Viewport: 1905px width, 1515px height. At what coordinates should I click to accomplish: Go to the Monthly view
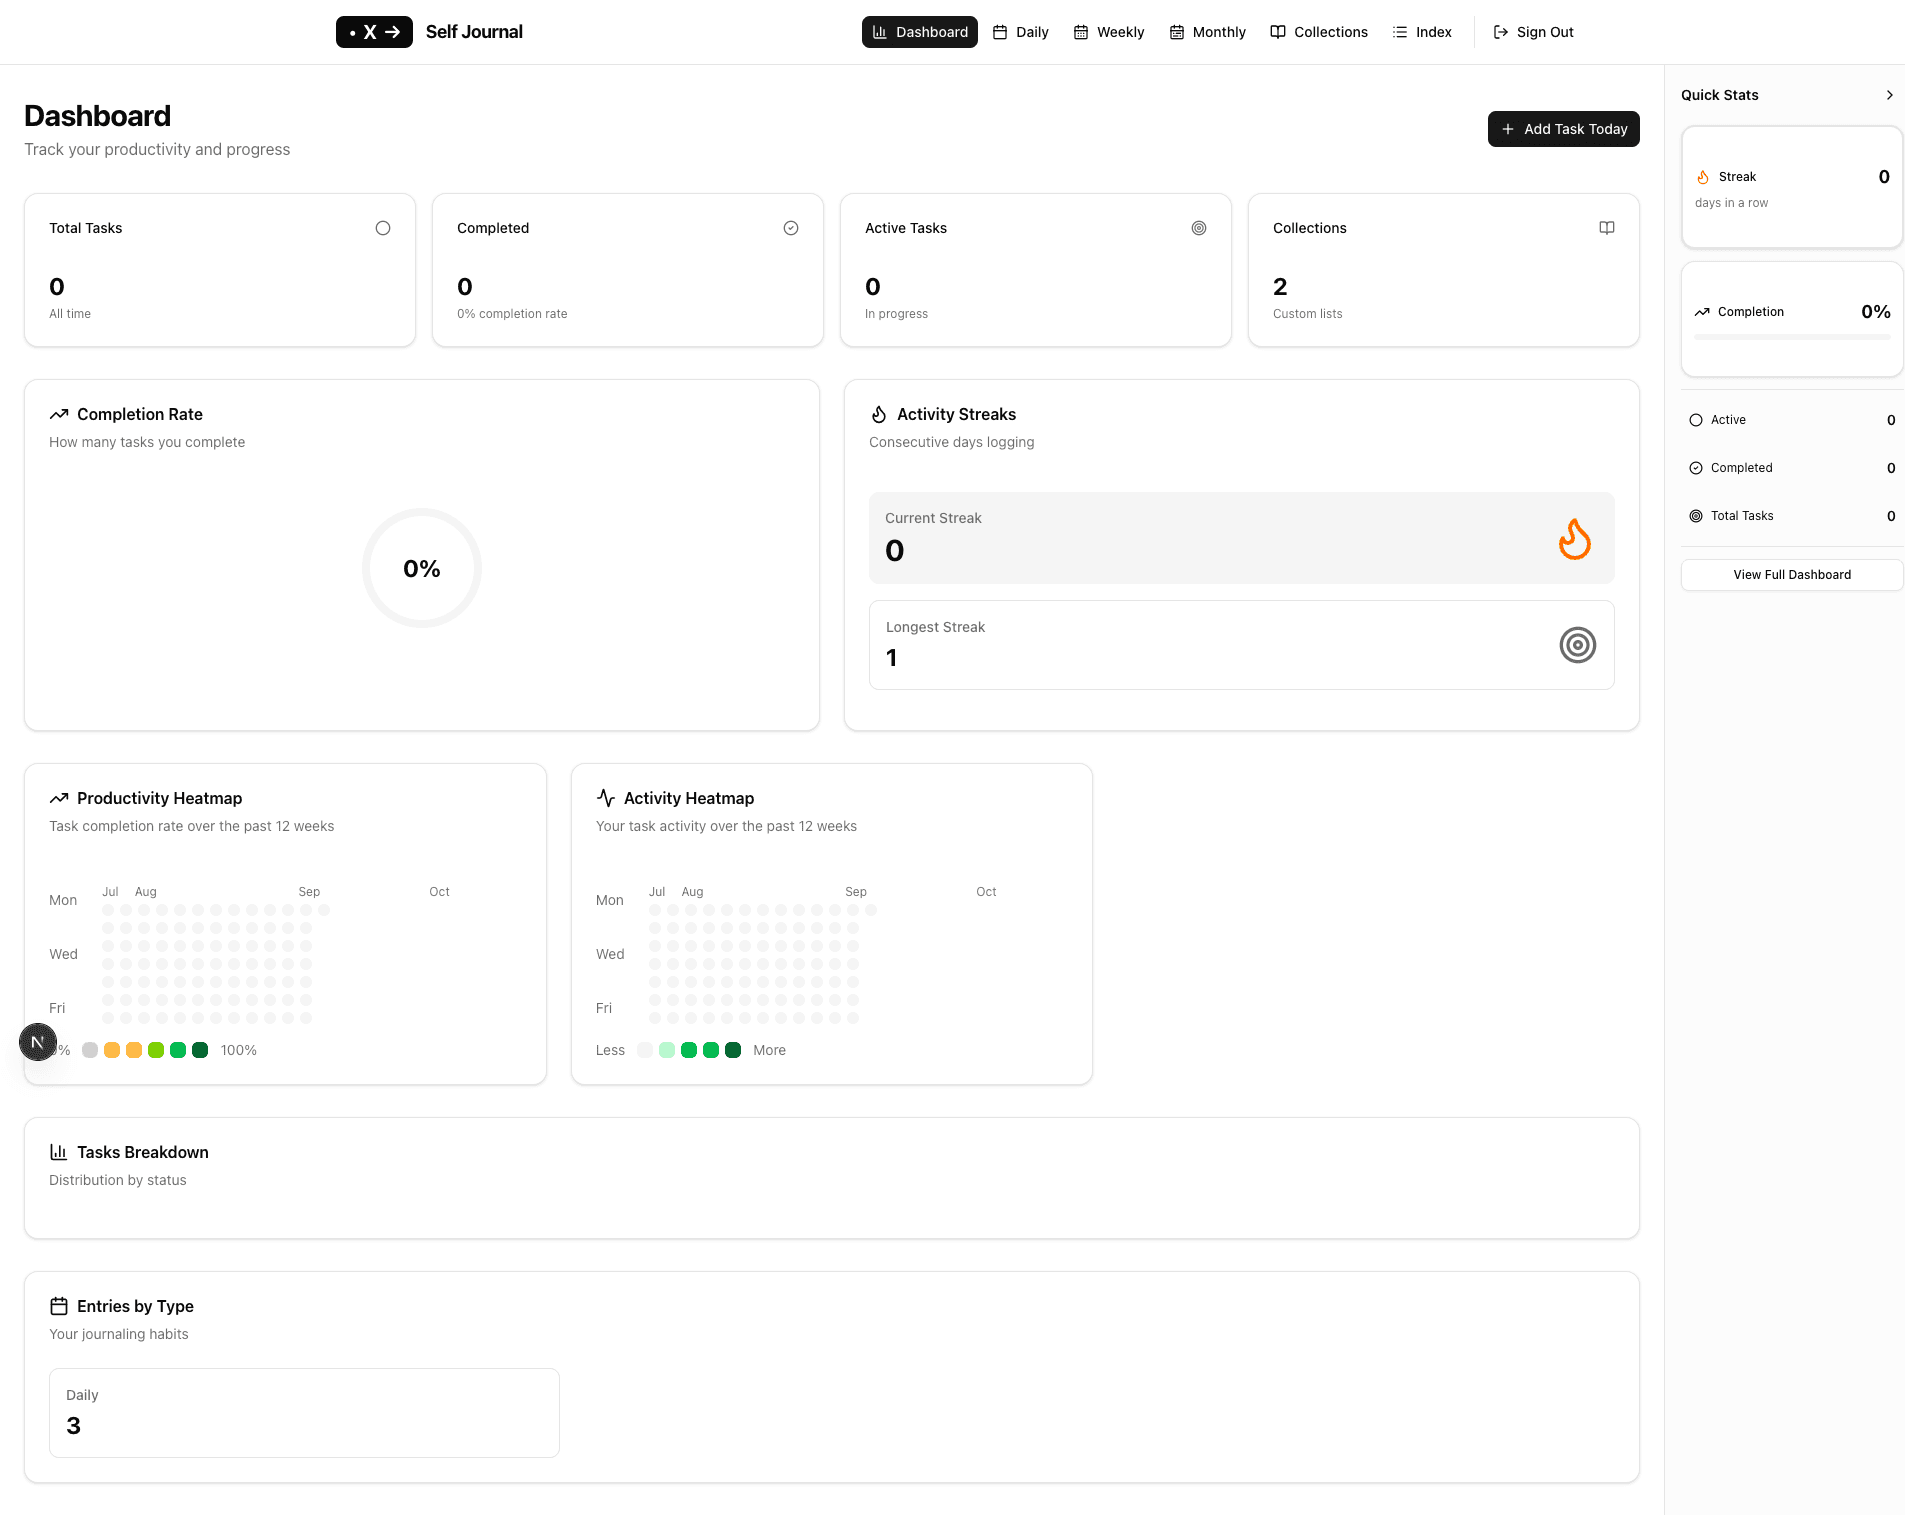(1207, 32)
